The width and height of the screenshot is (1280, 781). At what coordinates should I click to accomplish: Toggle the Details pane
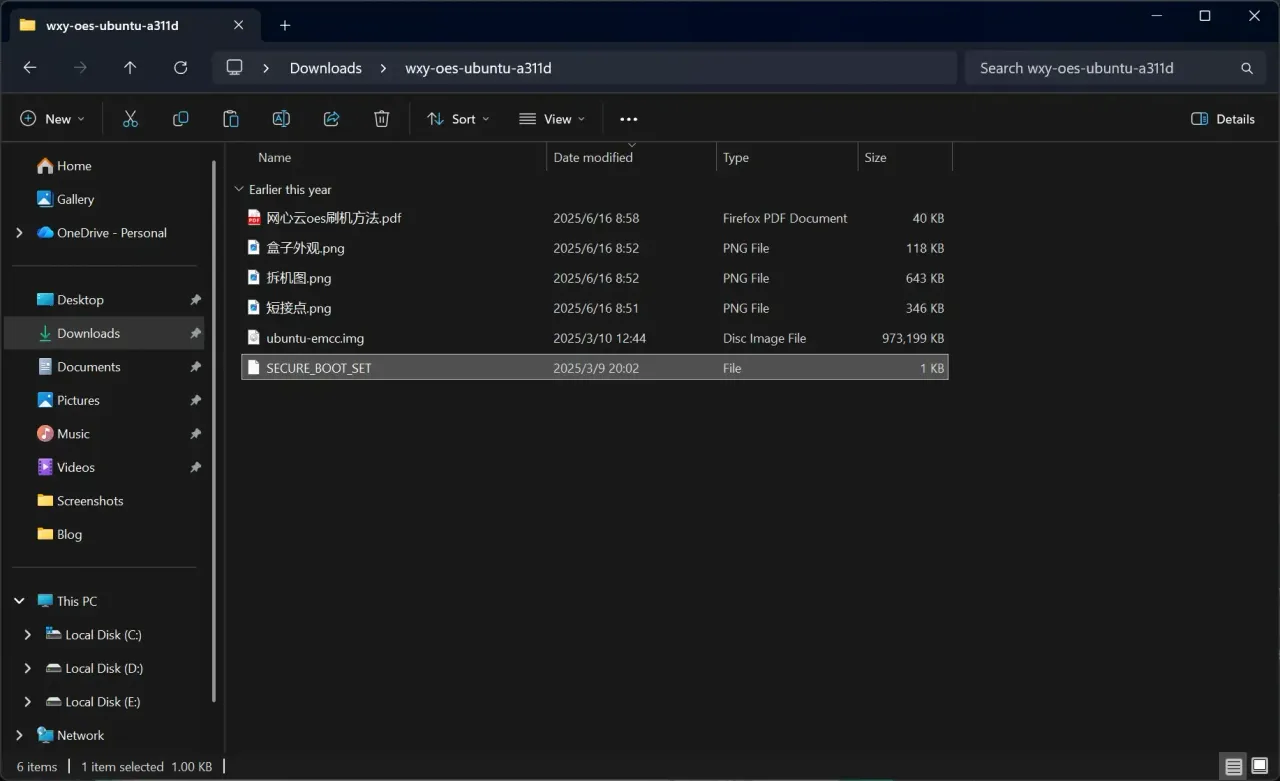(1223, 119)
